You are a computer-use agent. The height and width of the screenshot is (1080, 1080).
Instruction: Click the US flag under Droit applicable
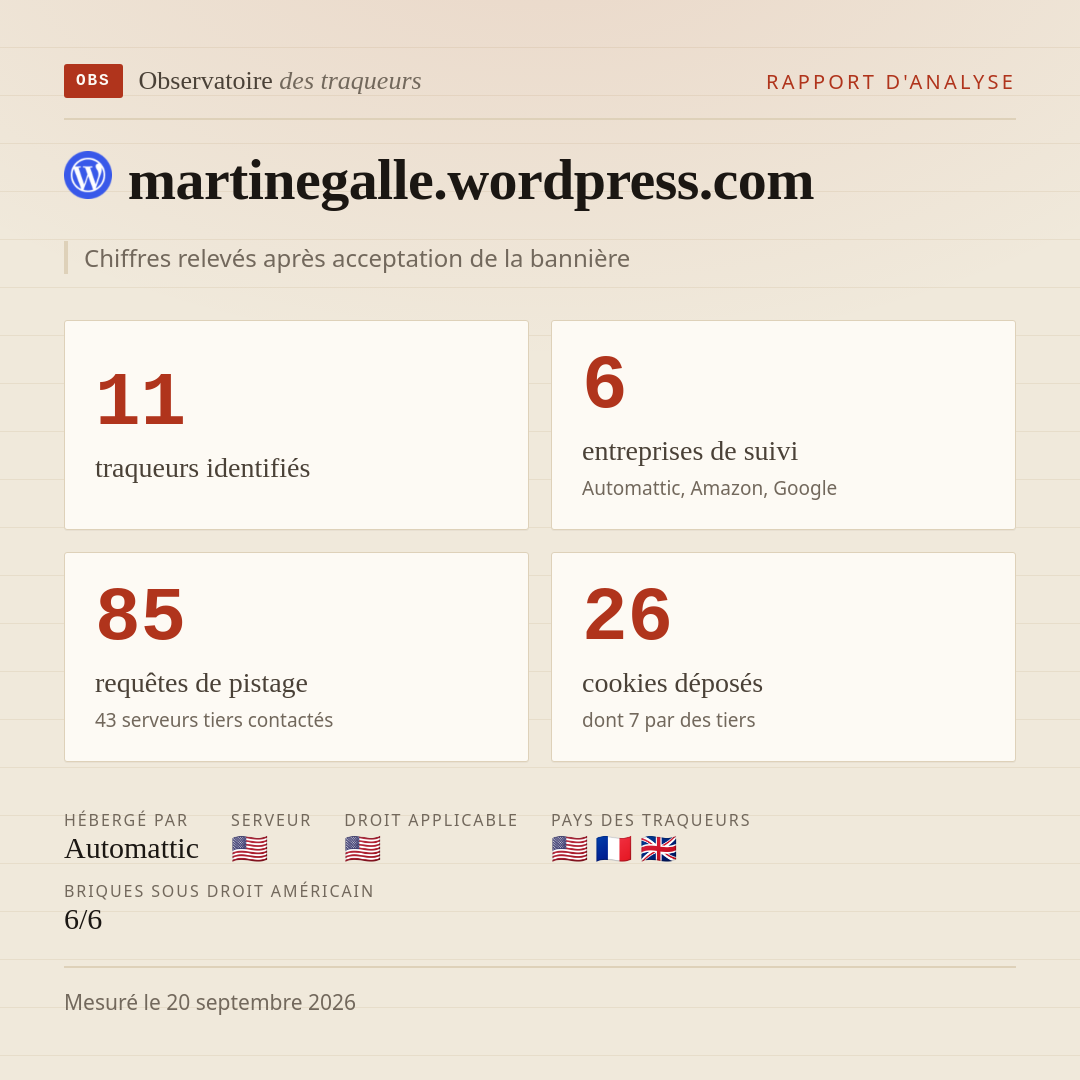click(362, 849)
